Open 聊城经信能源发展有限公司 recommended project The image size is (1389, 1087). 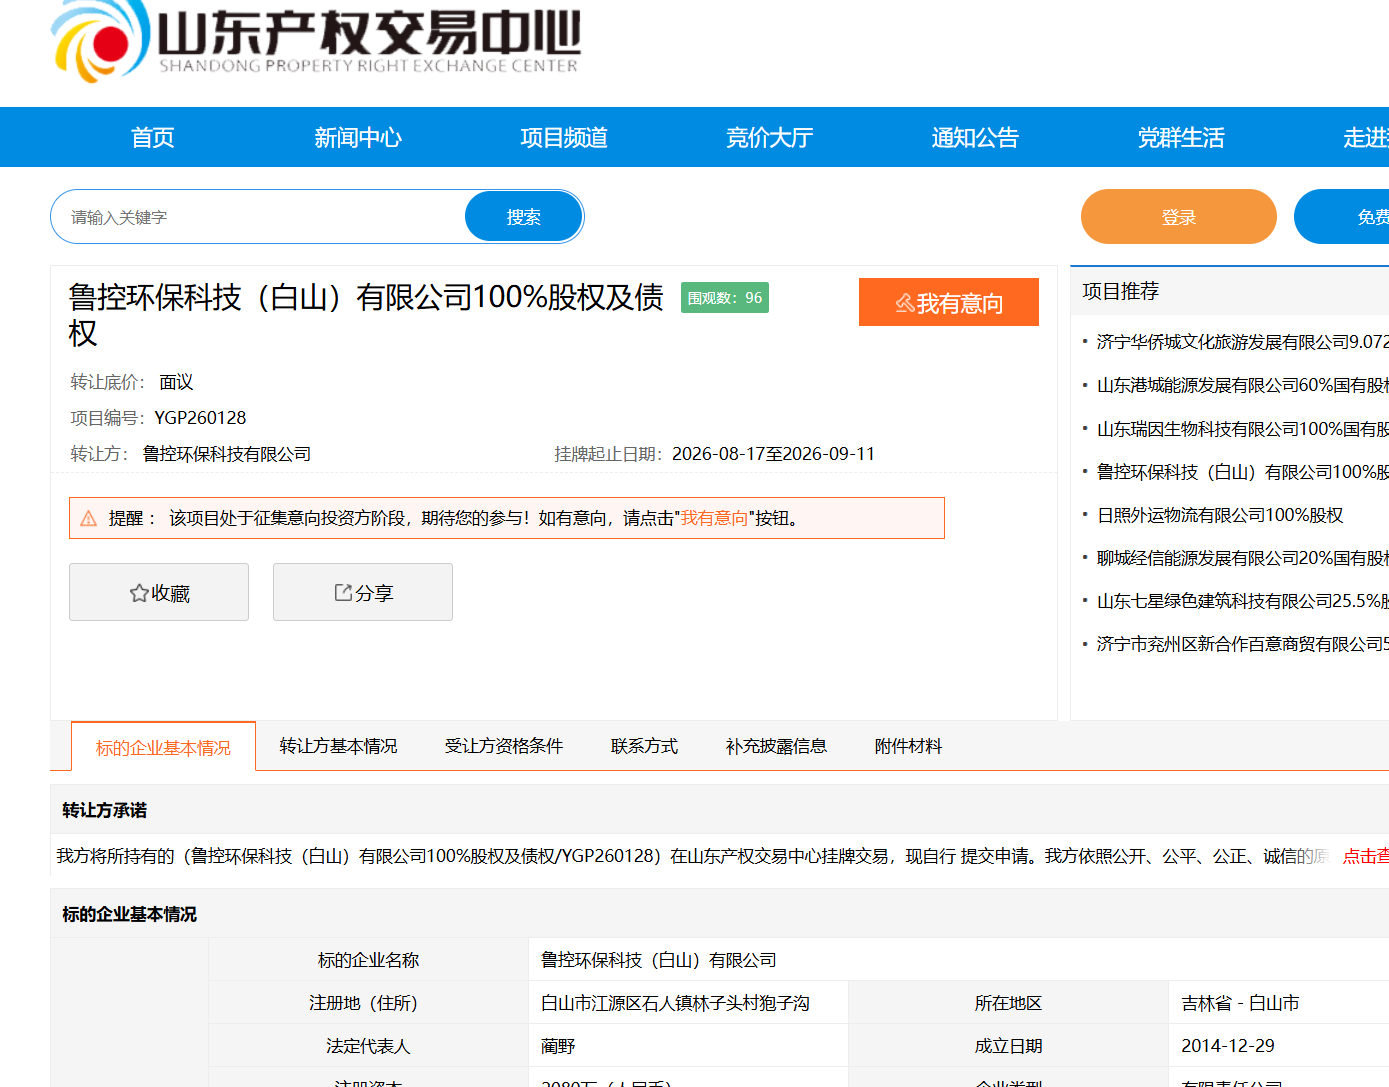(x=1242, y=558)
